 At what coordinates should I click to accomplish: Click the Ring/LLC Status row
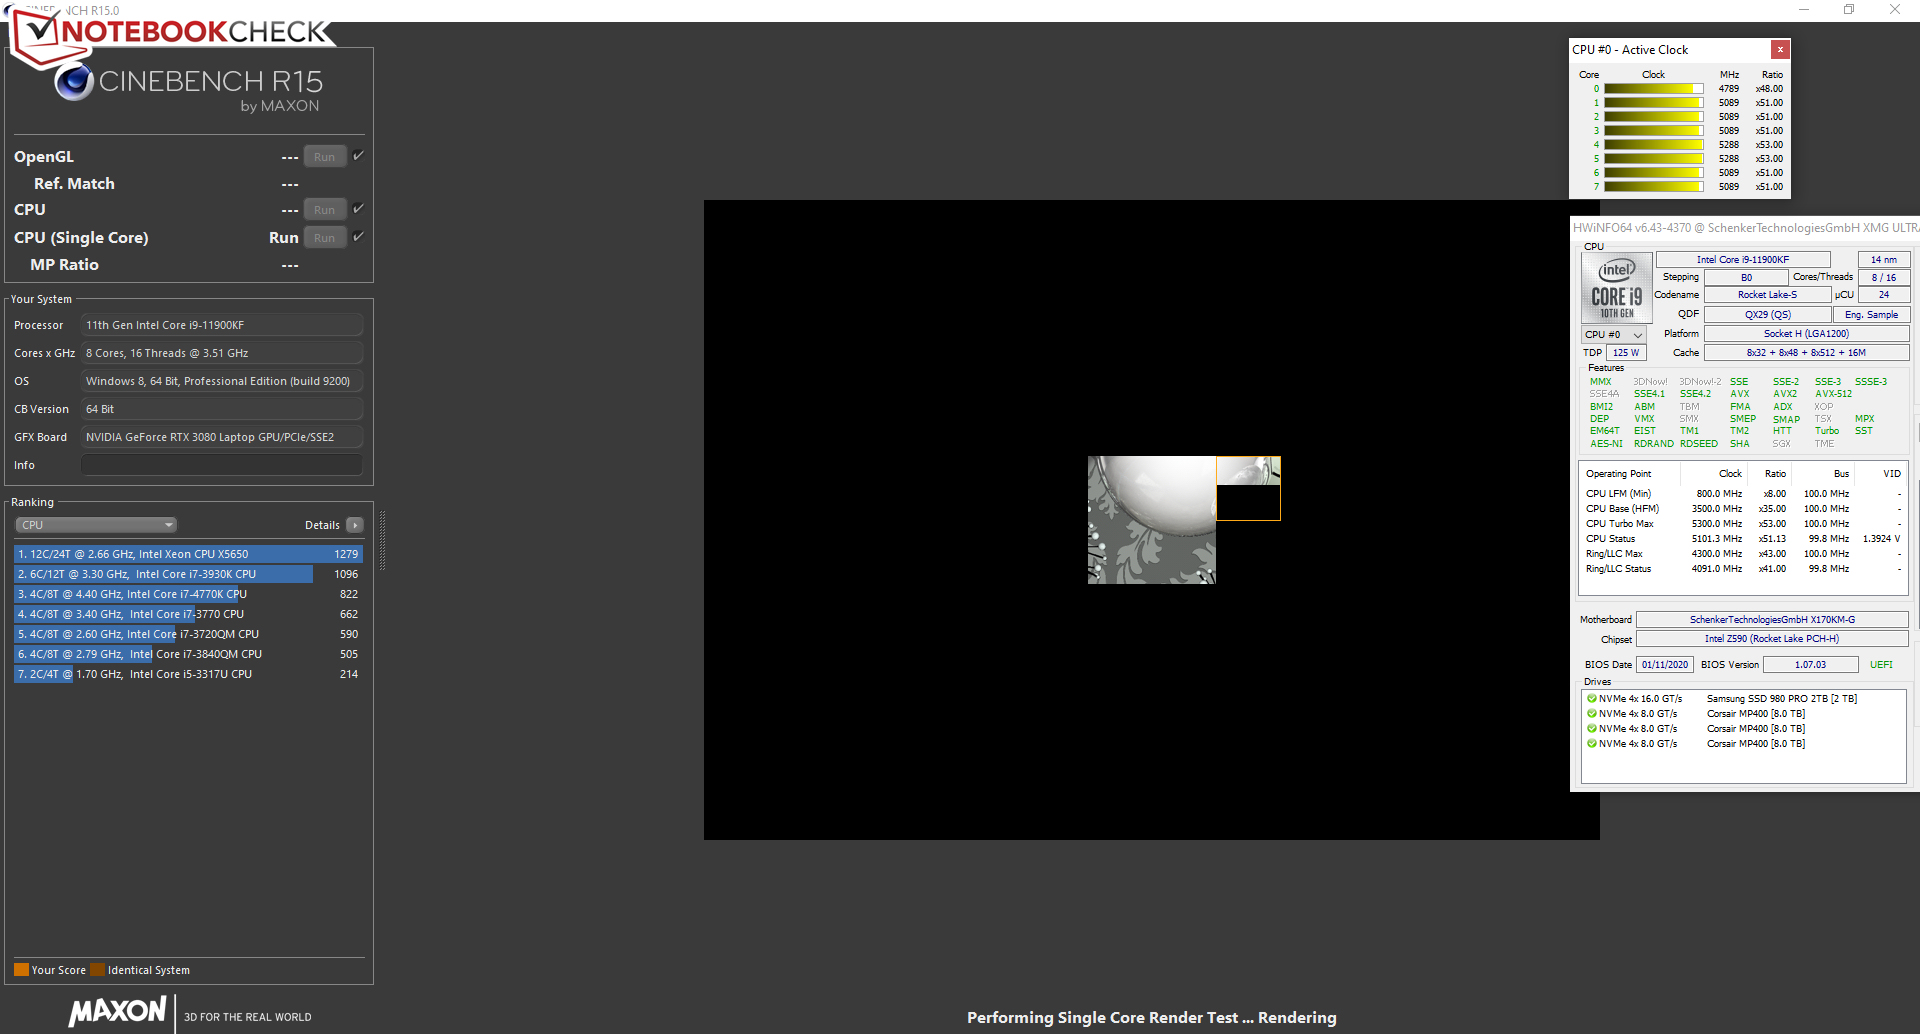[x=1742, y=569]
